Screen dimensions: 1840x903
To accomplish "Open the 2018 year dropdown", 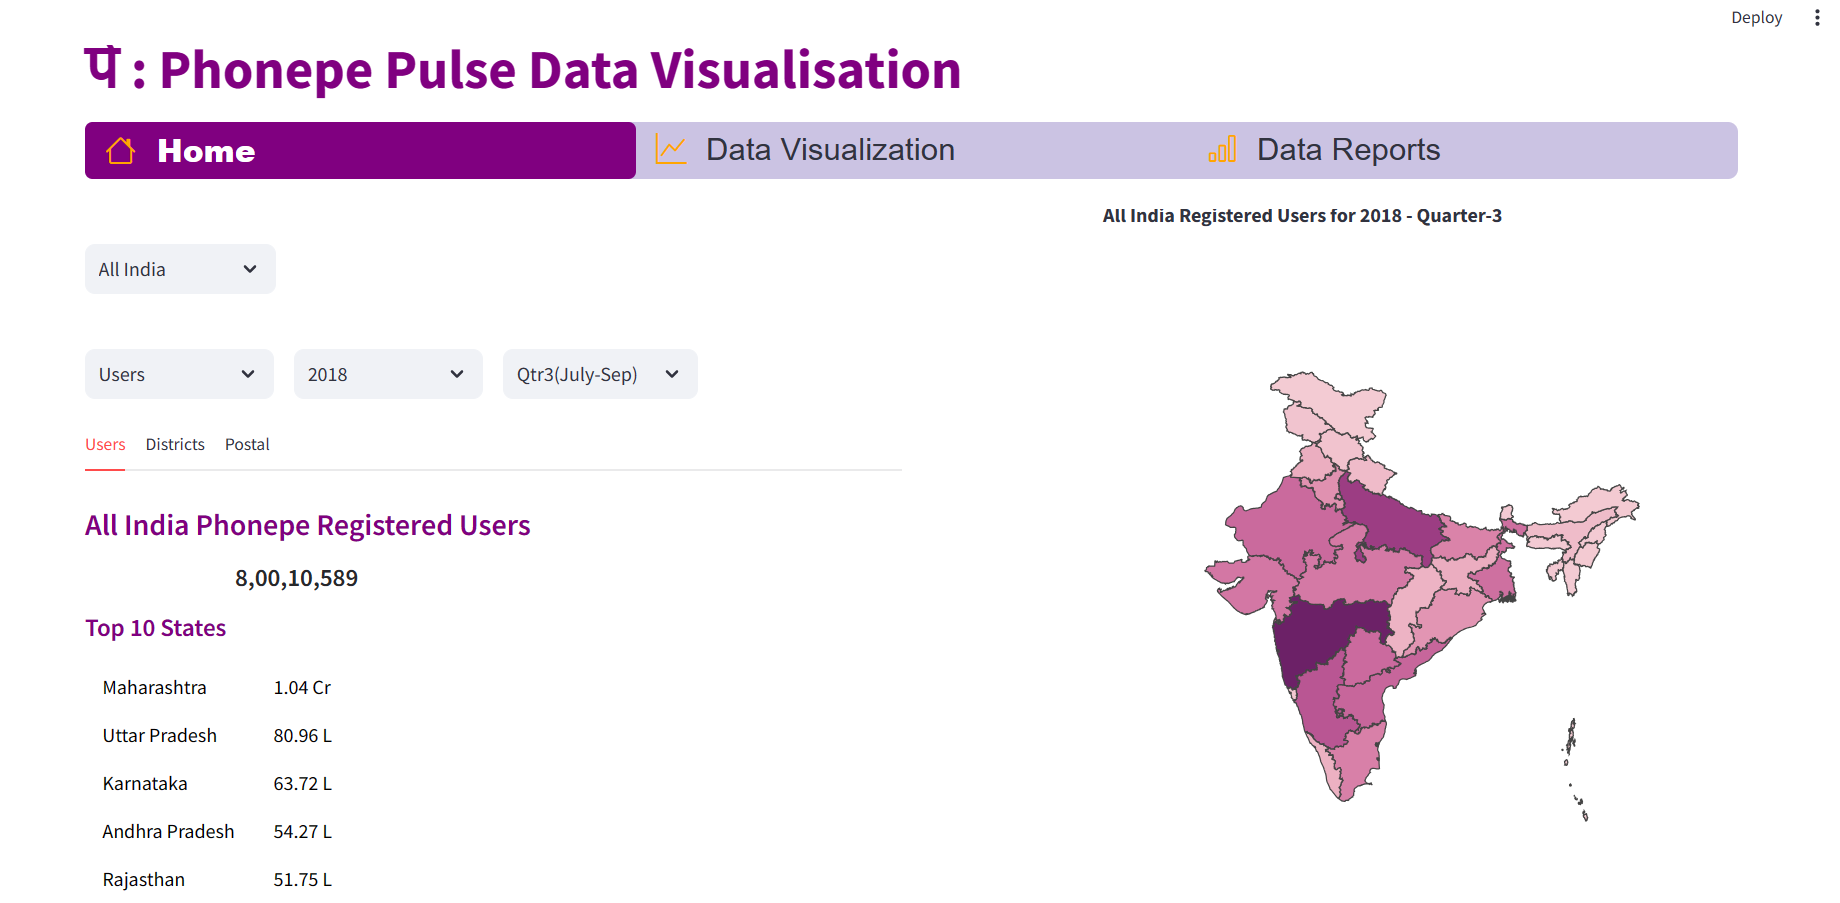I will tap(388, 373).
